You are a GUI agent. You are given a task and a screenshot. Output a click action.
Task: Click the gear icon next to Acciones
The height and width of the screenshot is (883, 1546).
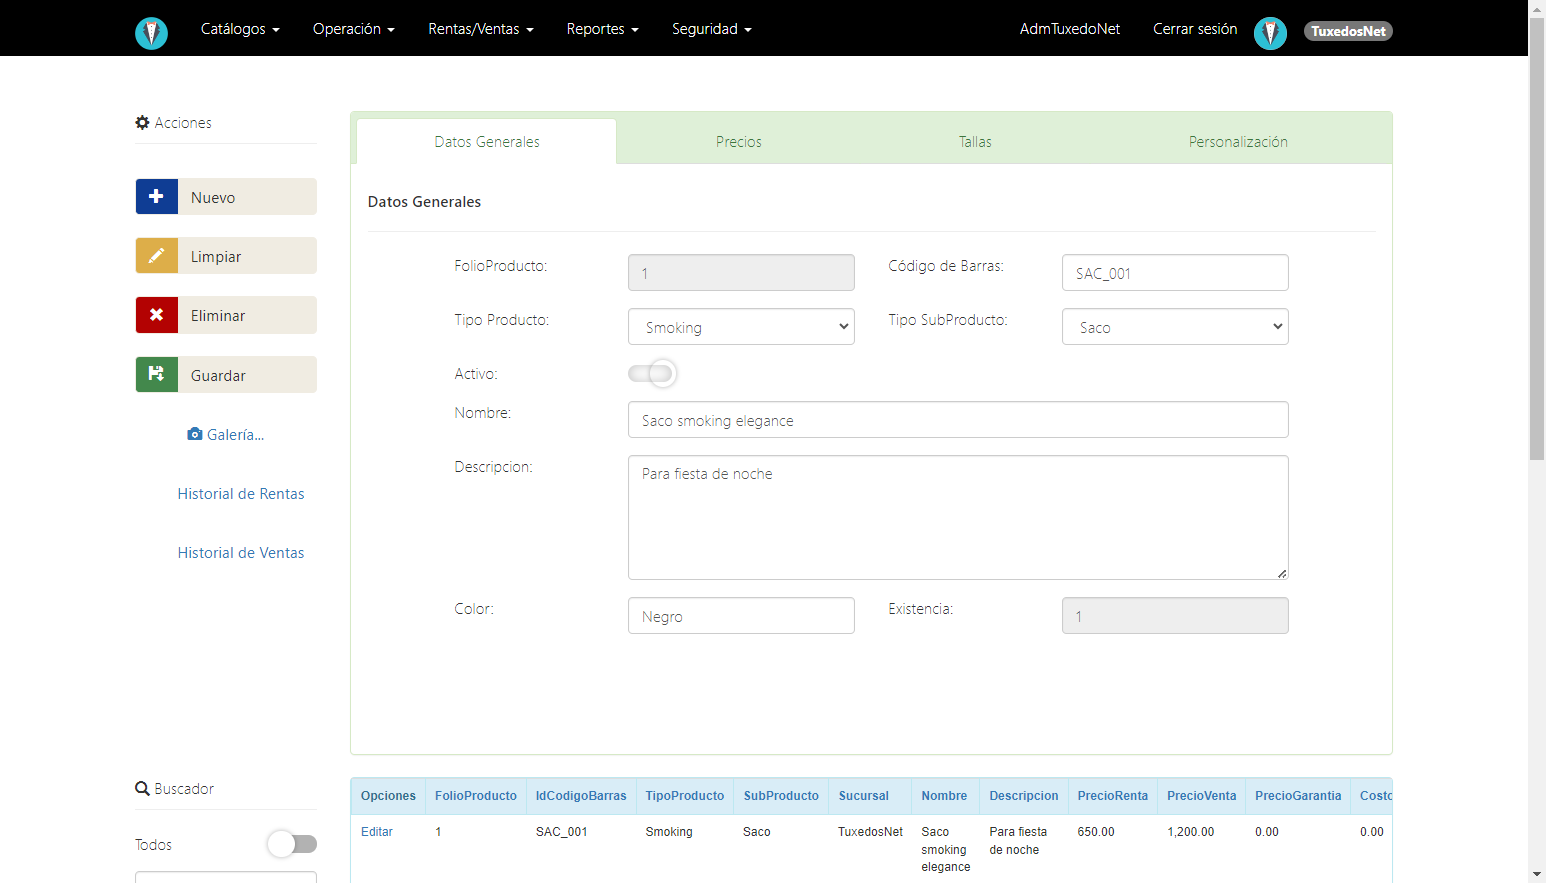tap(142, 122)
